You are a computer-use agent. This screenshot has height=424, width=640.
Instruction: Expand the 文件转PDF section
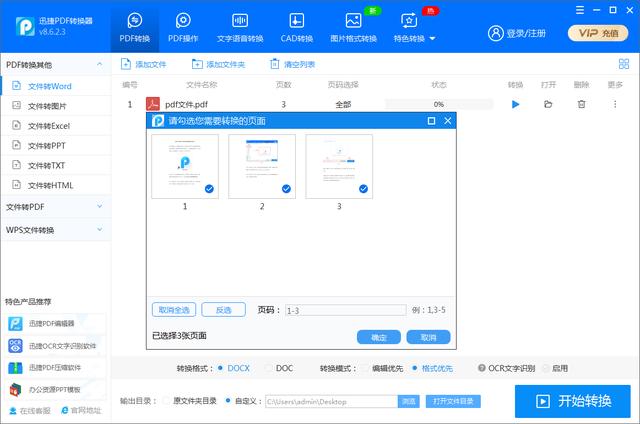(56, 207)
